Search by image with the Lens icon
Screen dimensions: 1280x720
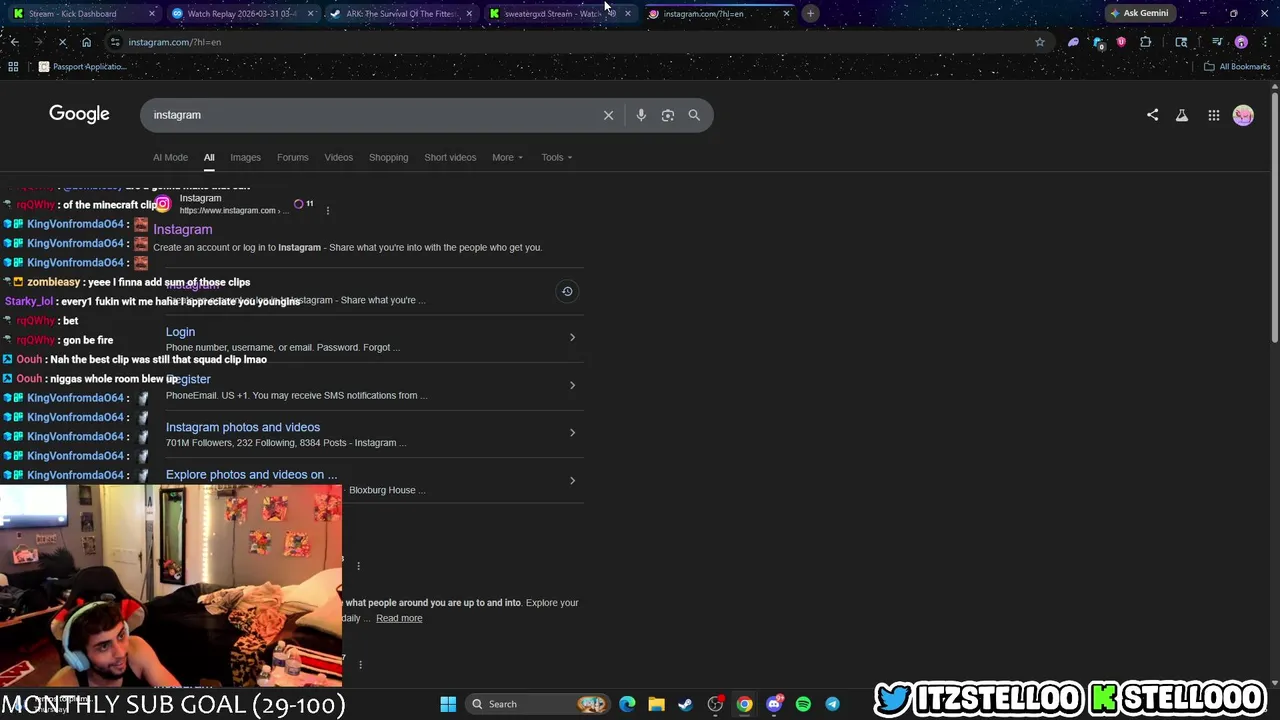[x=668, y=115]
